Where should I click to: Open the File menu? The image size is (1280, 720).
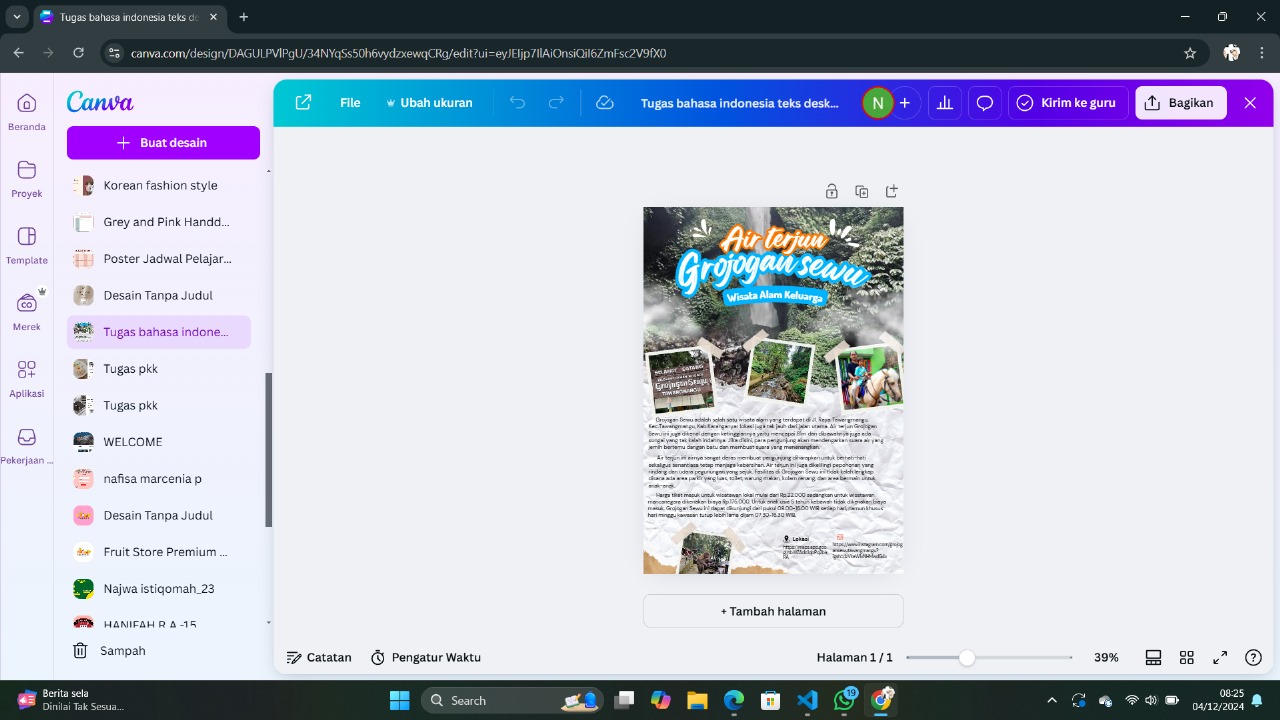[349, 102]
